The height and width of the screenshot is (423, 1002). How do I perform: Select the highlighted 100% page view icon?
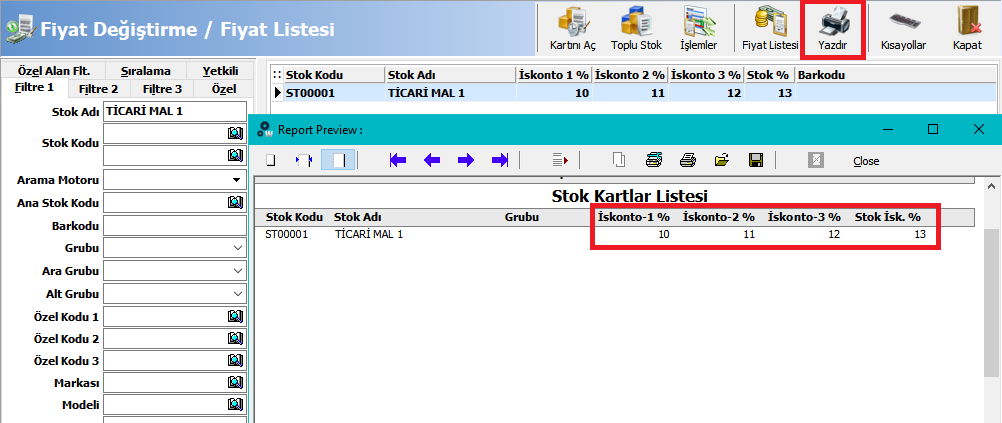click(338, 160)
